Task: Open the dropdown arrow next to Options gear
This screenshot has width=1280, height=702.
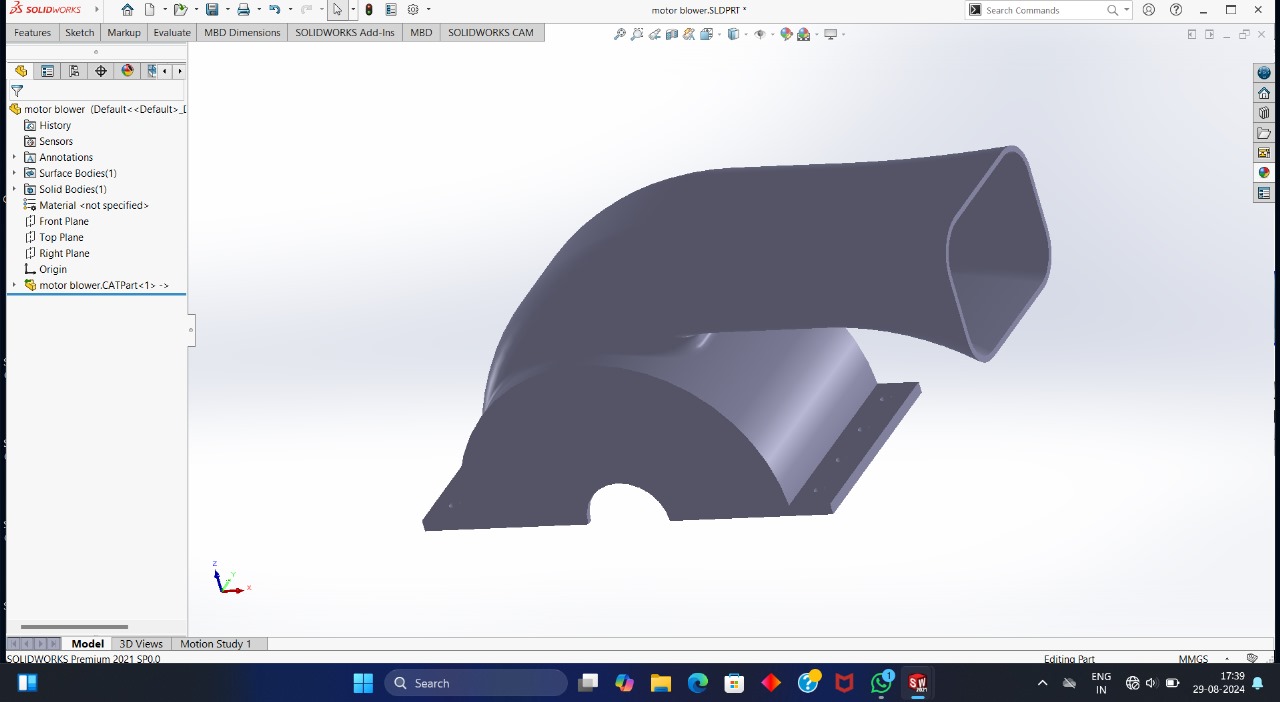Action: 428,10
